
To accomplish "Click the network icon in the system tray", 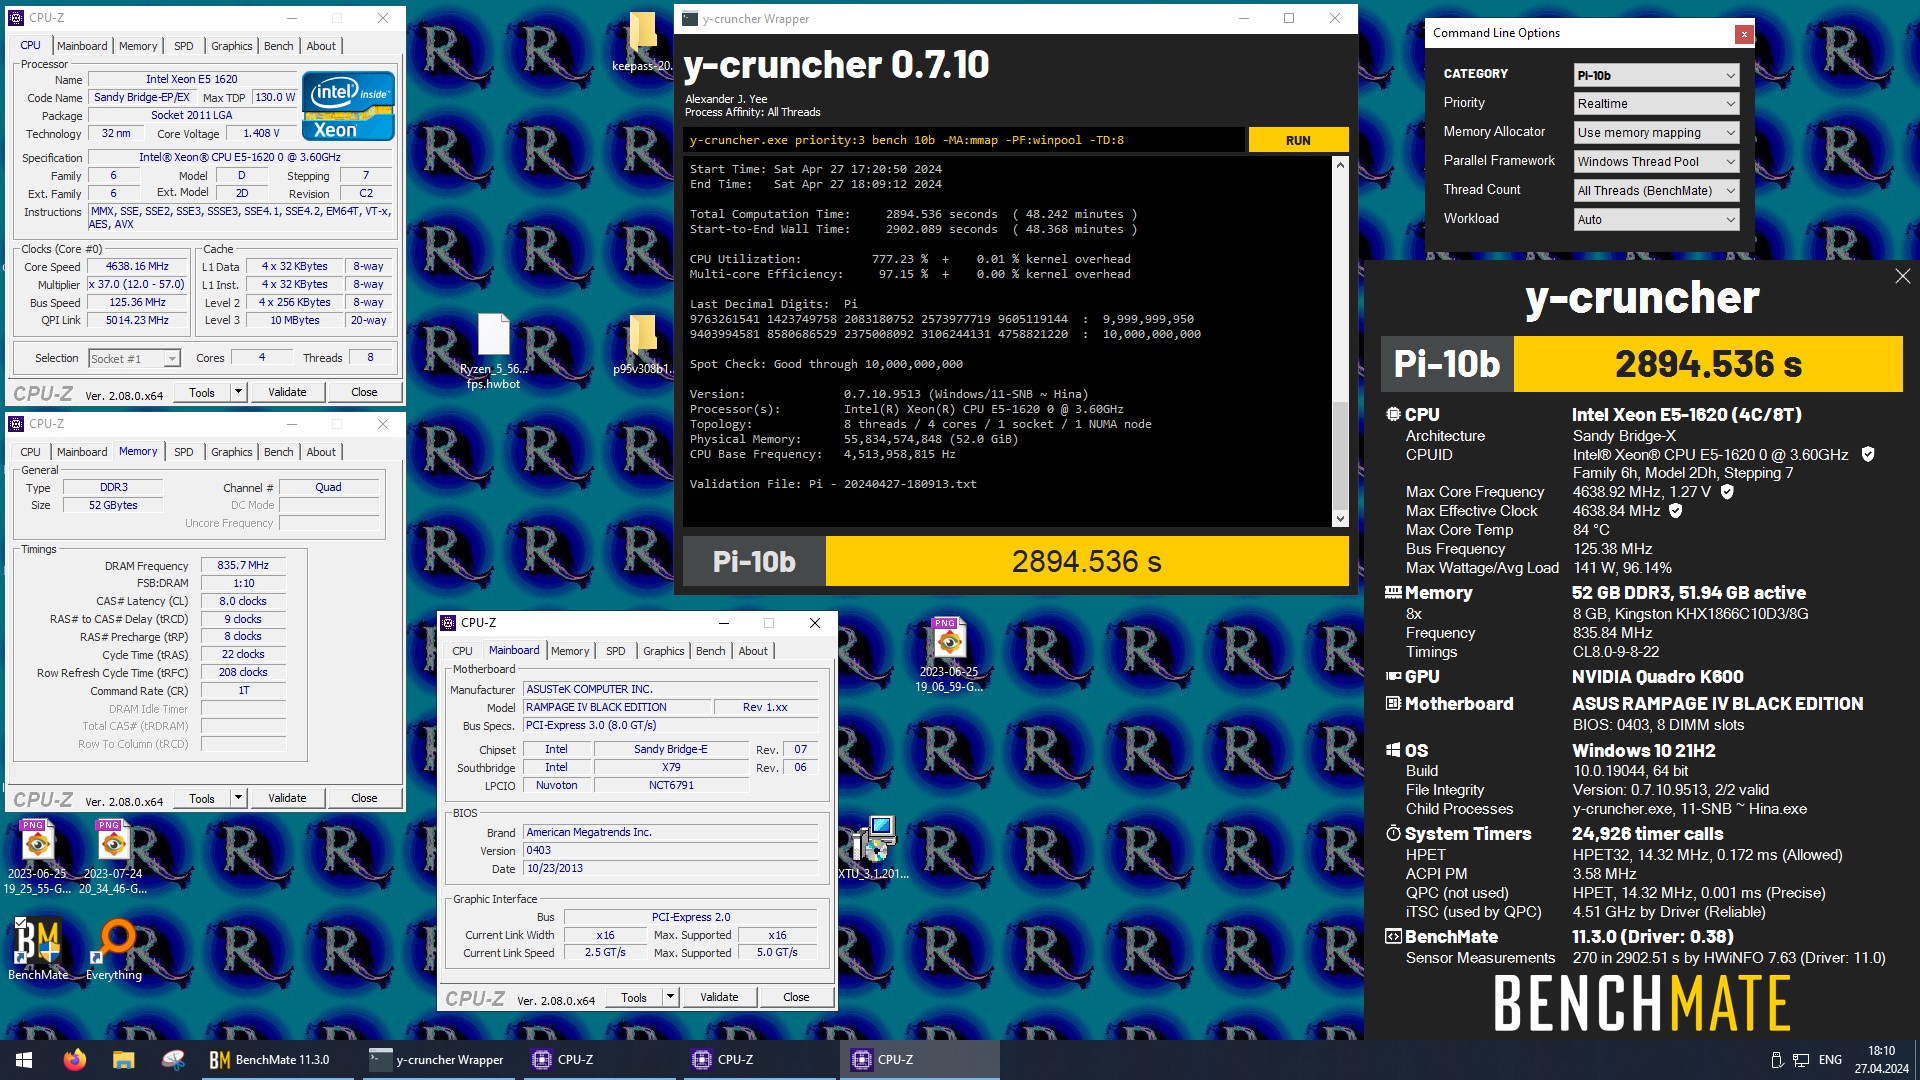I will coord(1801,1060).
